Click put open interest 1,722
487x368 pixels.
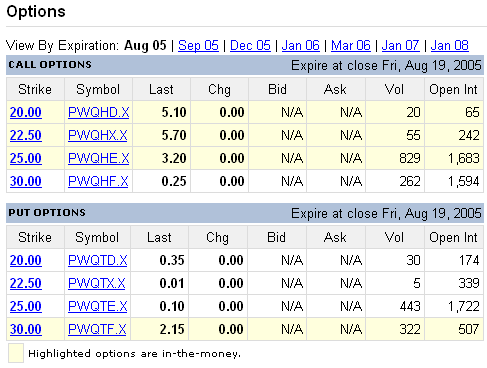click(464, 306)
